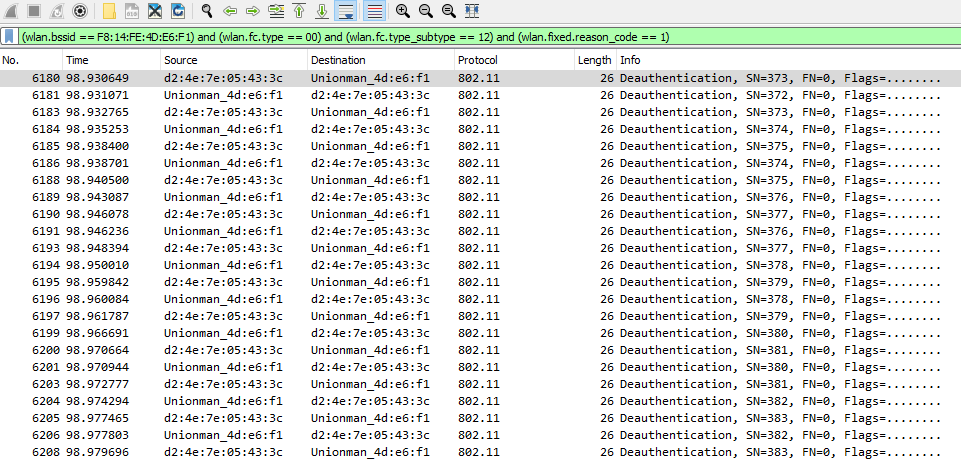The height and width of the screenshot is (465, 961).
Task: Select packet number 6180 row
Action: [x=480, y=78]
